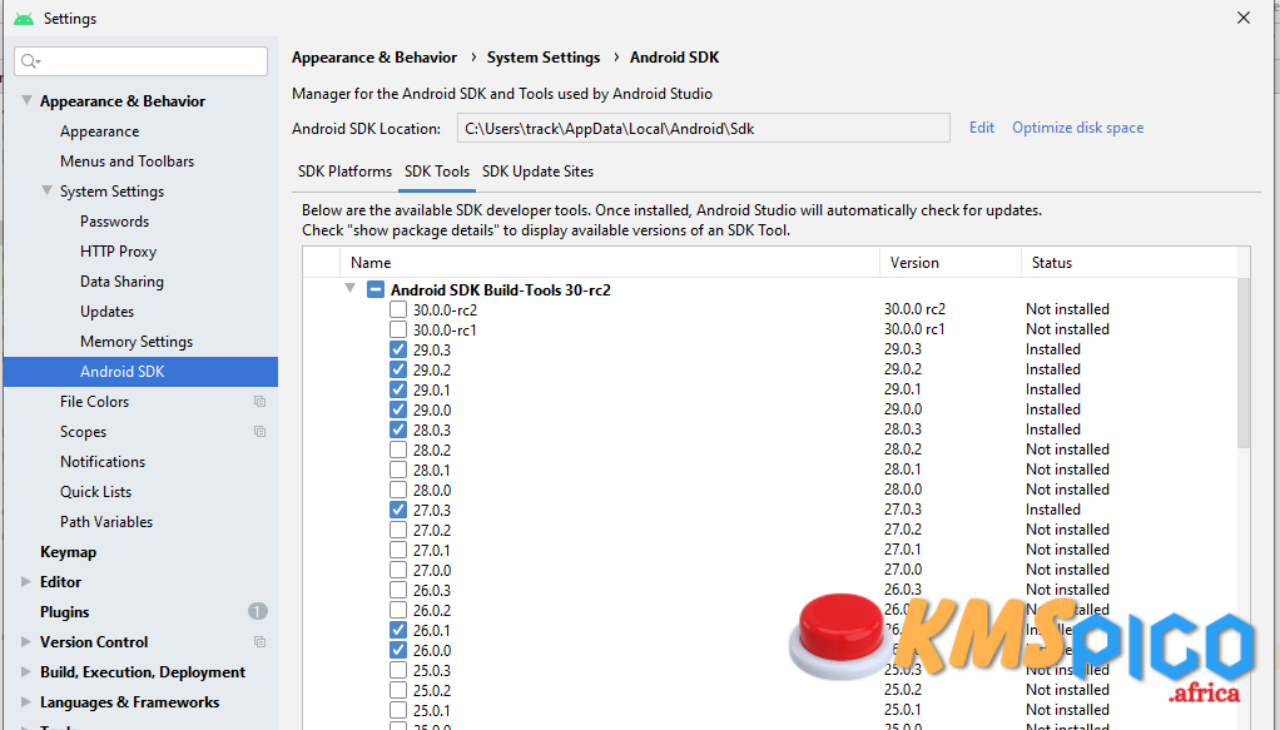This screenshot has height=730, width=1280.
Task: Click System Settings in the breadcrumb
Action: coord(543,58)
